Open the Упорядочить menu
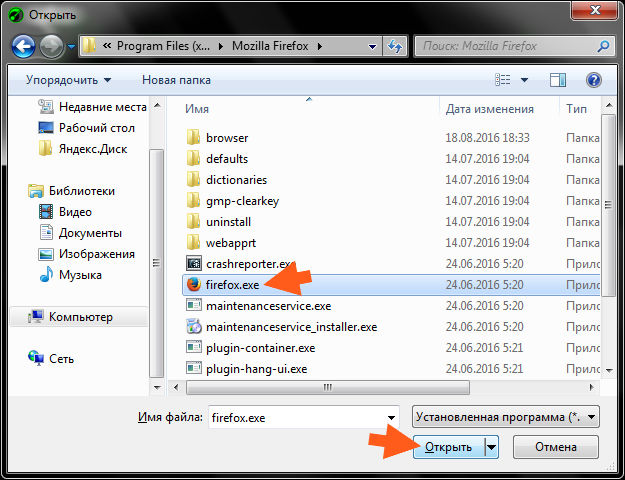 69,80
